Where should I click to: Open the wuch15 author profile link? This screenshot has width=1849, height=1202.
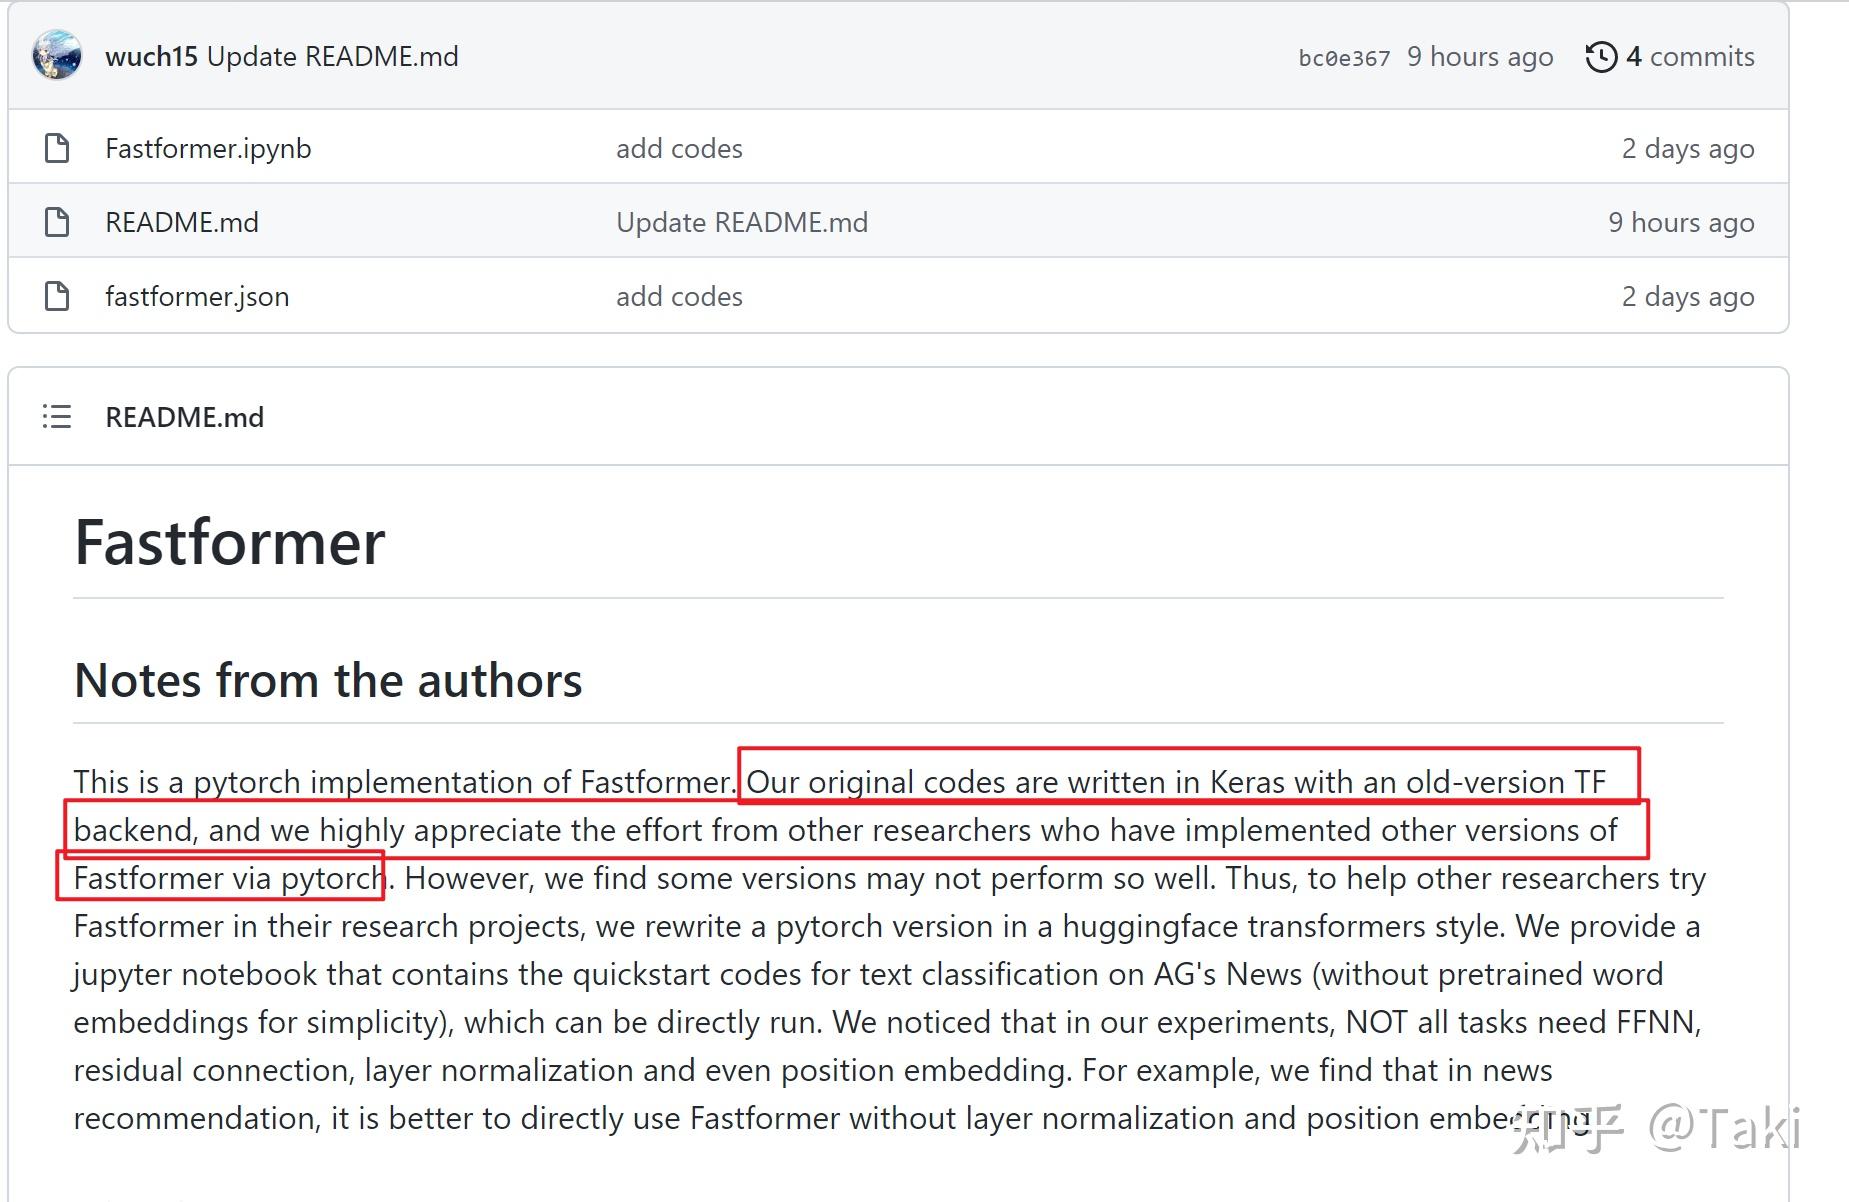point(151,57)
